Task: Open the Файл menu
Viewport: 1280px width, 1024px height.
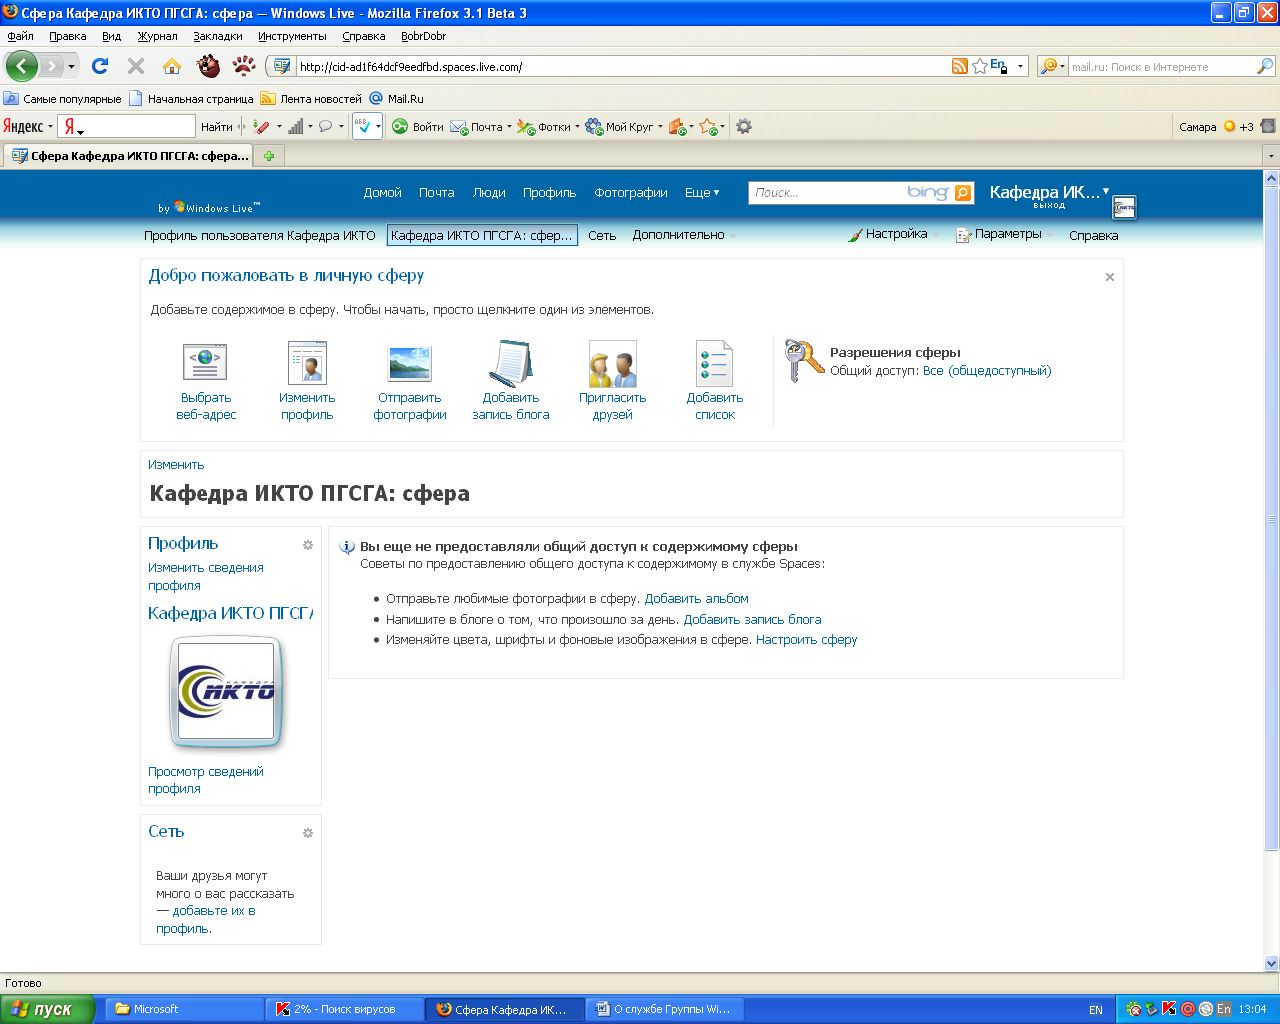Action: (x=20, y=36)
